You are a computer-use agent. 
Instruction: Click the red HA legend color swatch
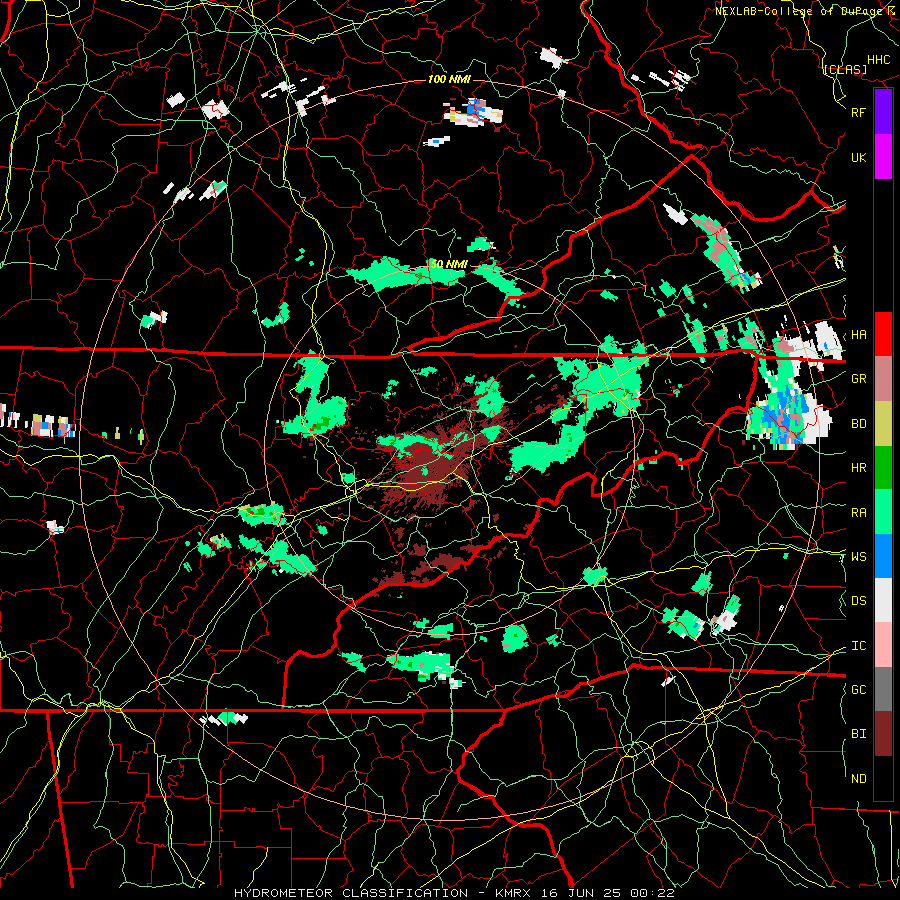tap(883, 334)
